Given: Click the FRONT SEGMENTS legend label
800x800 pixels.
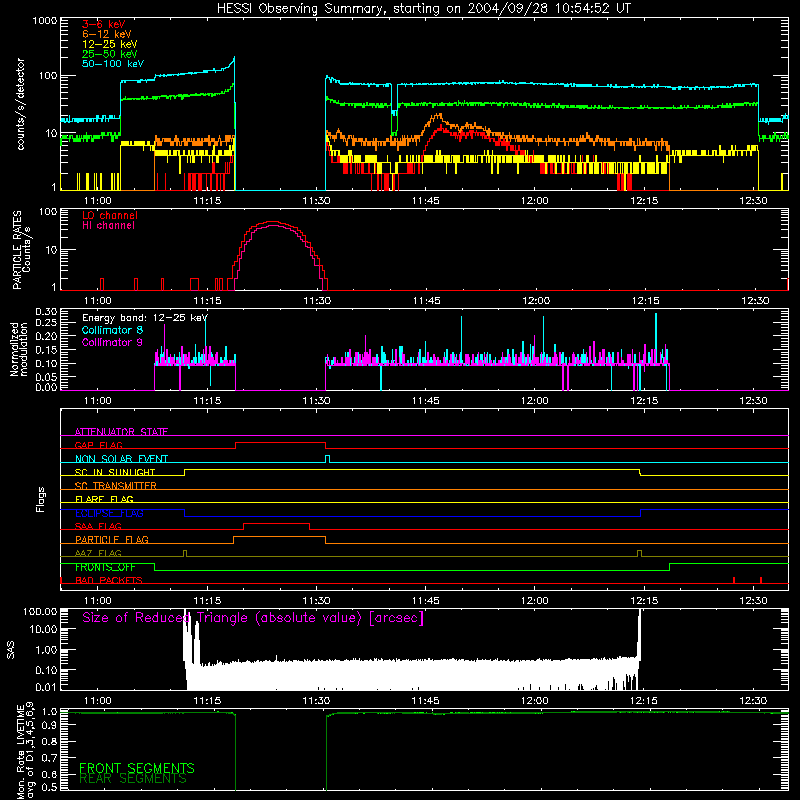Looking at the screenshot, I should coord(137,768).
